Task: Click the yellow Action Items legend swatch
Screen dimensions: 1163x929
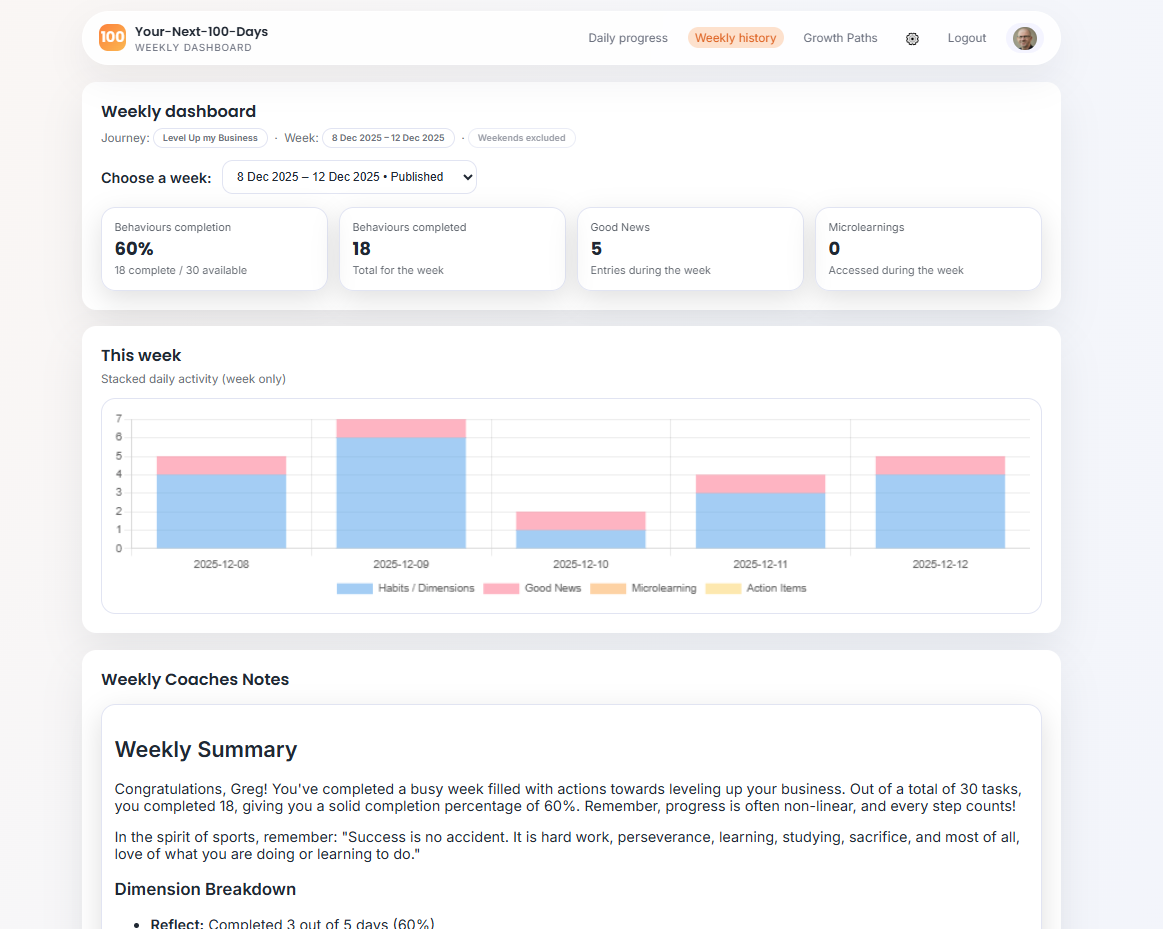Action: click(x=723, y=588)
